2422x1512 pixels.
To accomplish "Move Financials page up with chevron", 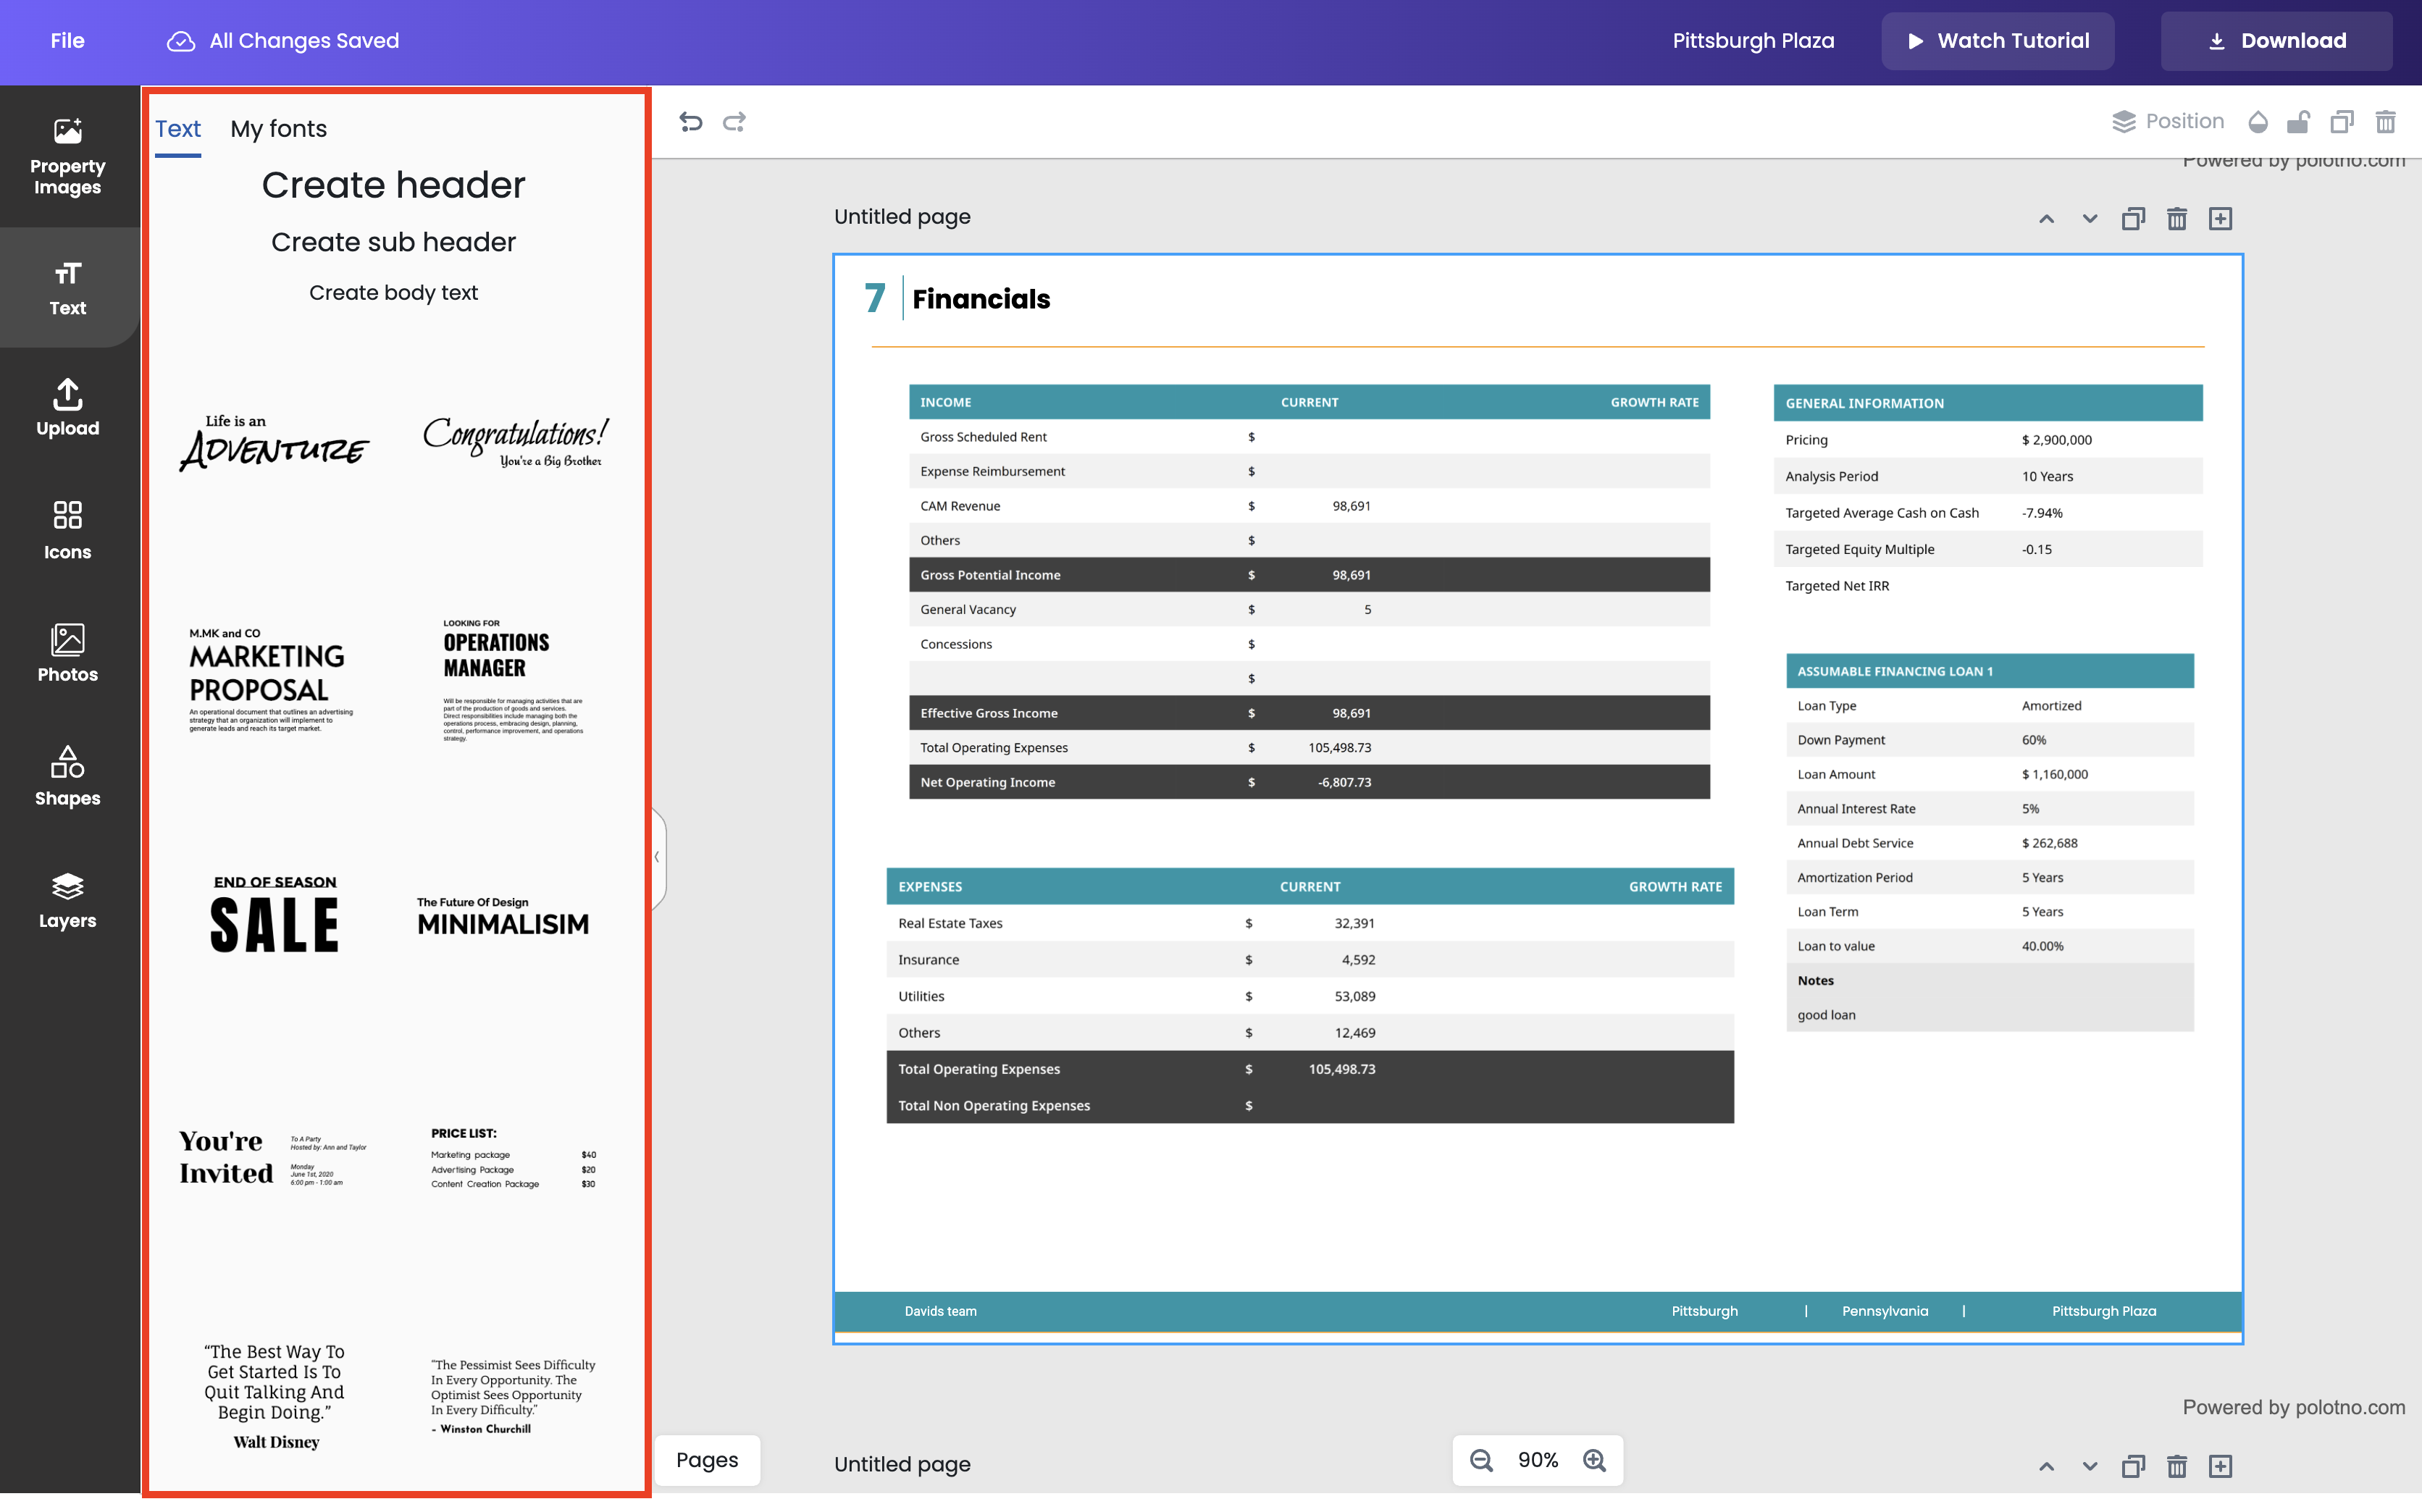I will 2046,219.
